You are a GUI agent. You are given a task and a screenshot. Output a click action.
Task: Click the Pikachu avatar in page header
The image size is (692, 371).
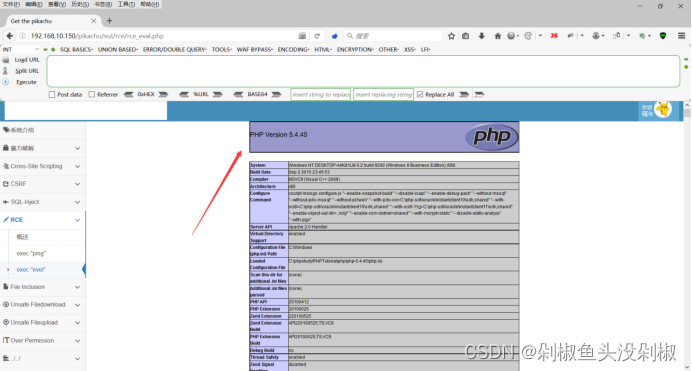pos(663,109)
